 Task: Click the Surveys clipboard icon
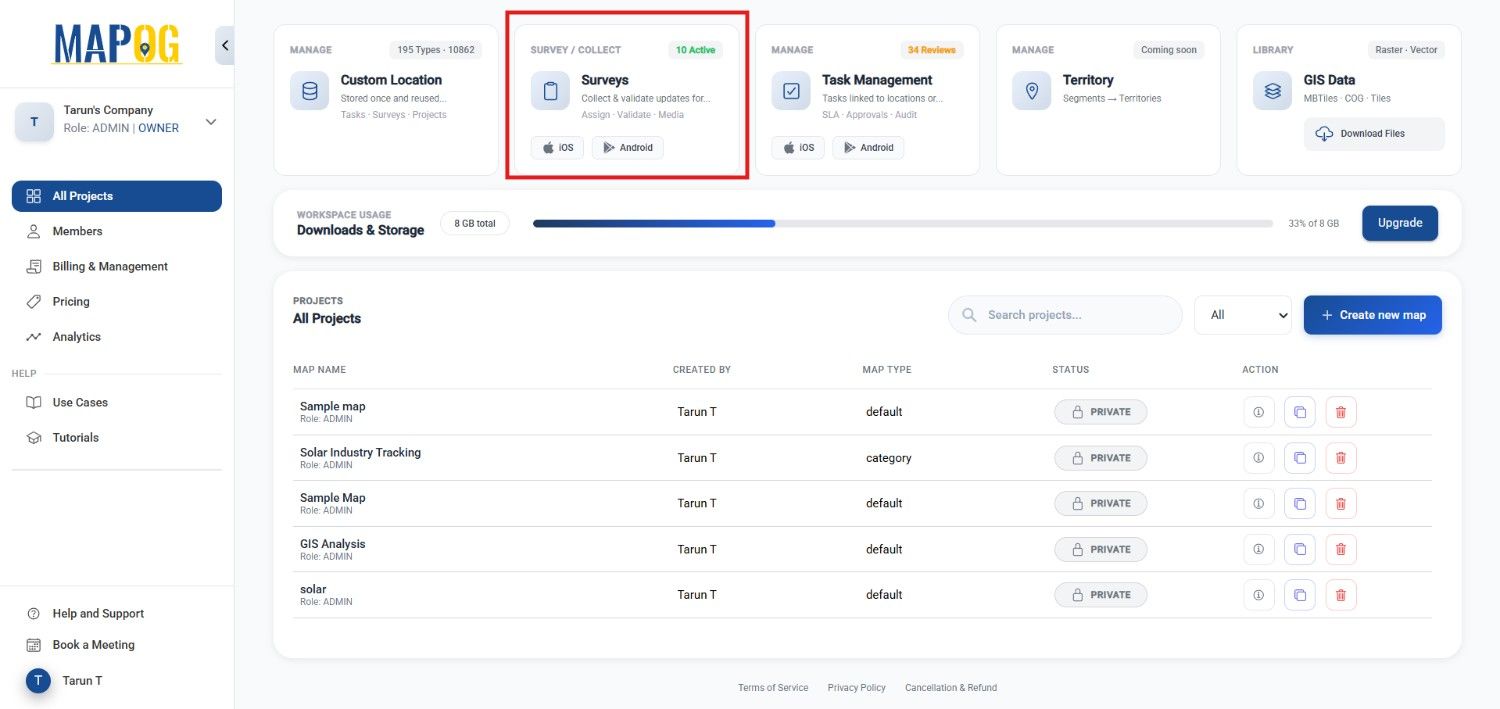coord(549,90)
